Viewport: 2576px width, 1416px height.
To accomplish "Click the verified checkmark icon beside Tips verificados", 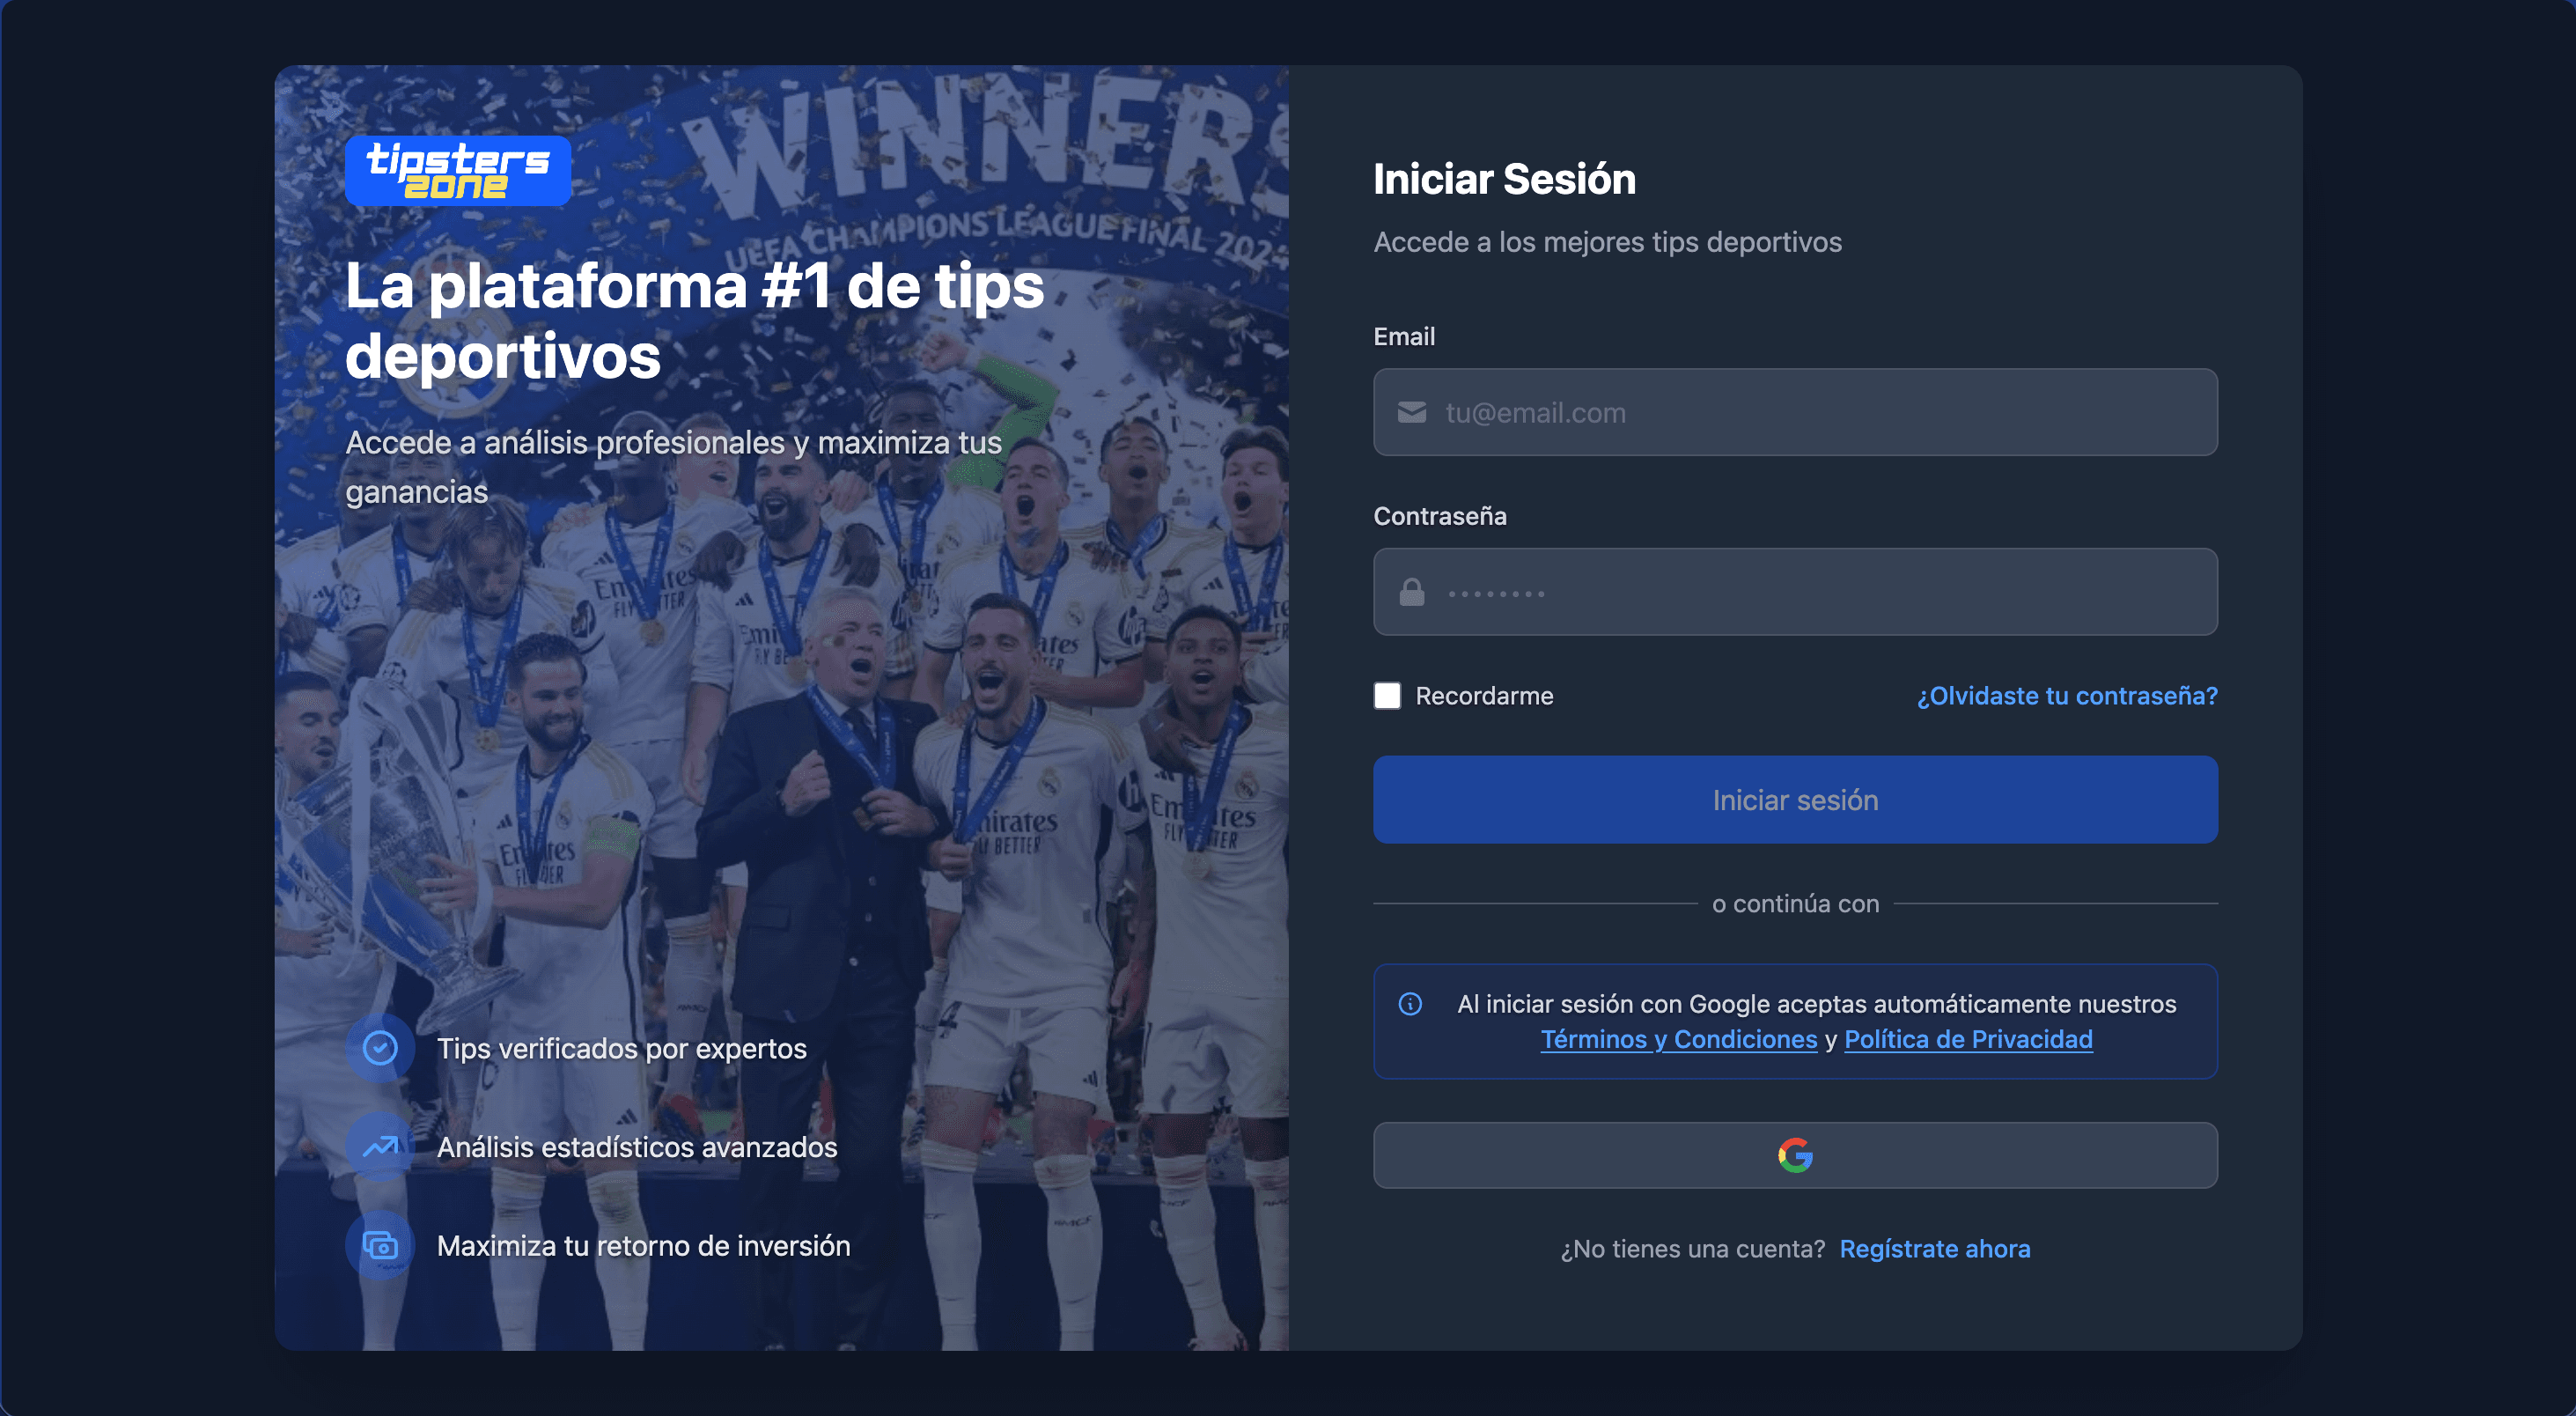I will 380,1048.
